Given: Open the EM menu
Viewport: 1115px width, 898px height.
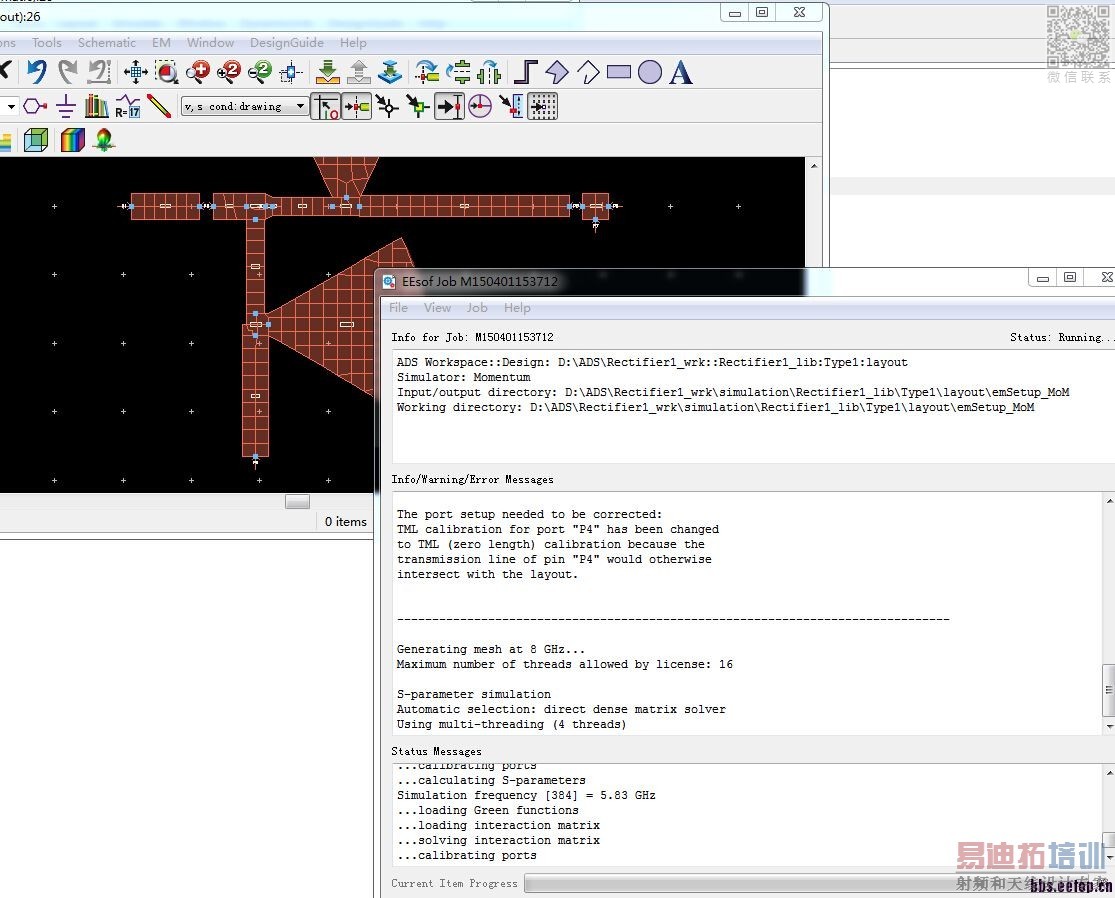Looking at the screenshot, I should click(161, 43).
